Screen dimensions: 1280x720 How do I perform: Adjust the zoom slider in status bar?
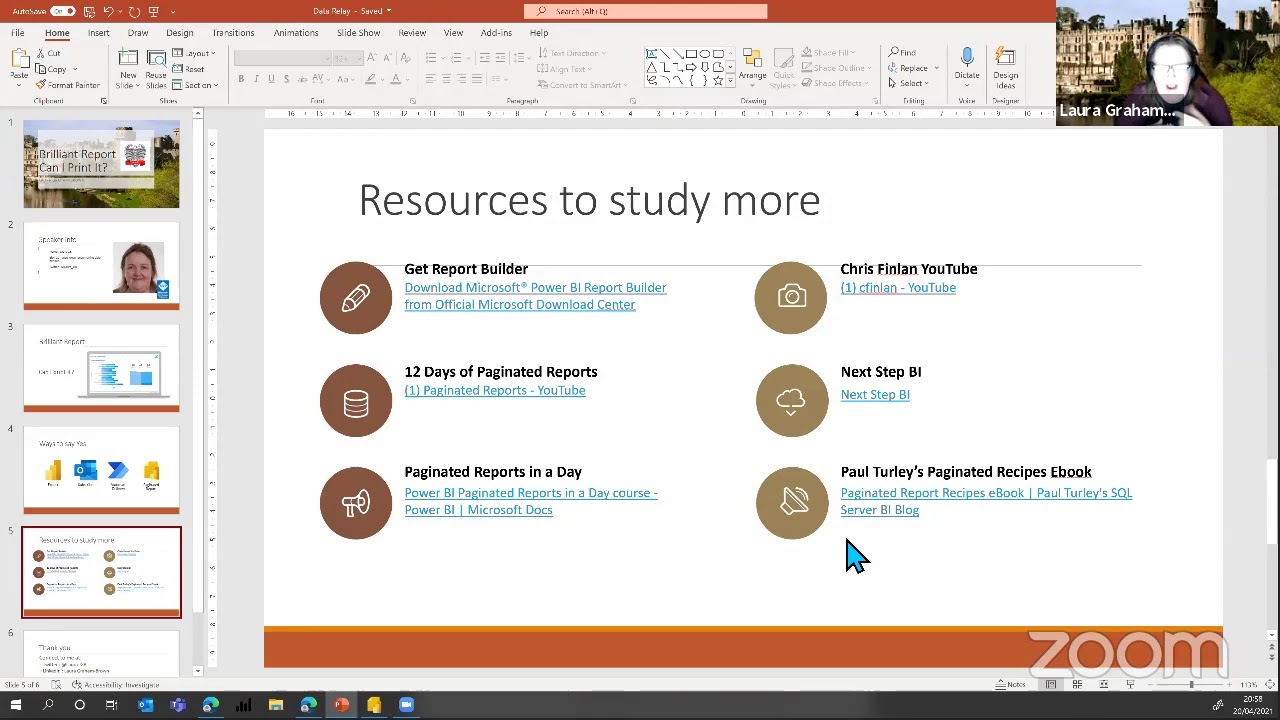pyautogui.click(x=1190, y=685)
